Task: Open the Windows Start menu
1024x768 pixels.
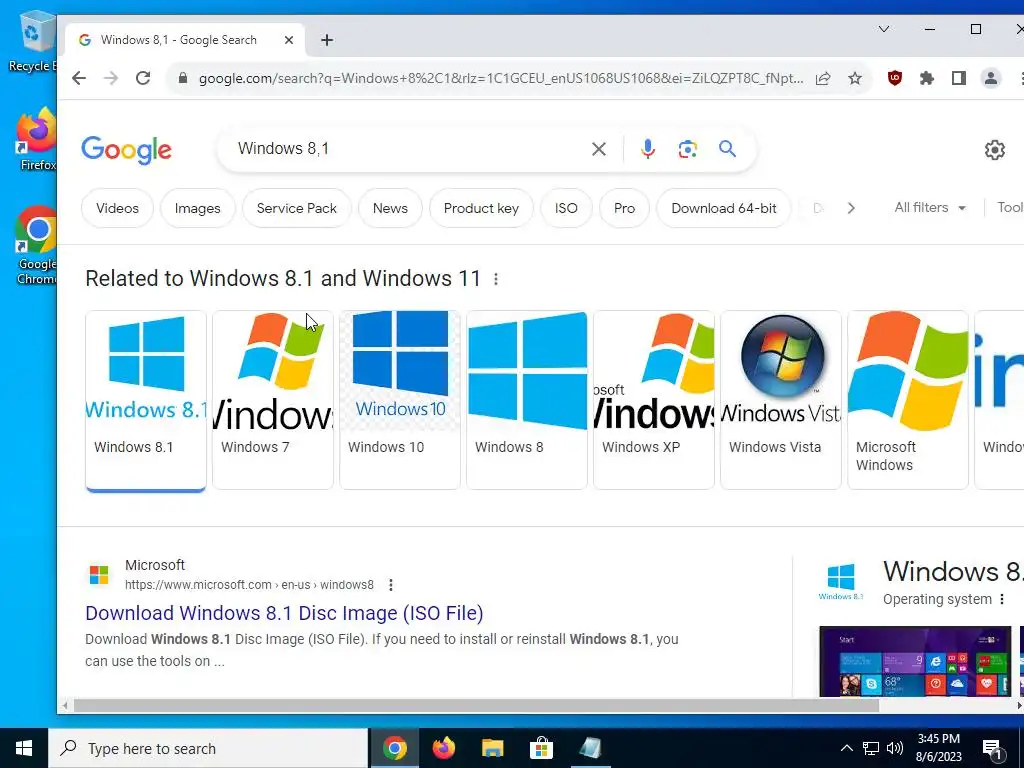Action: [24, 748]
